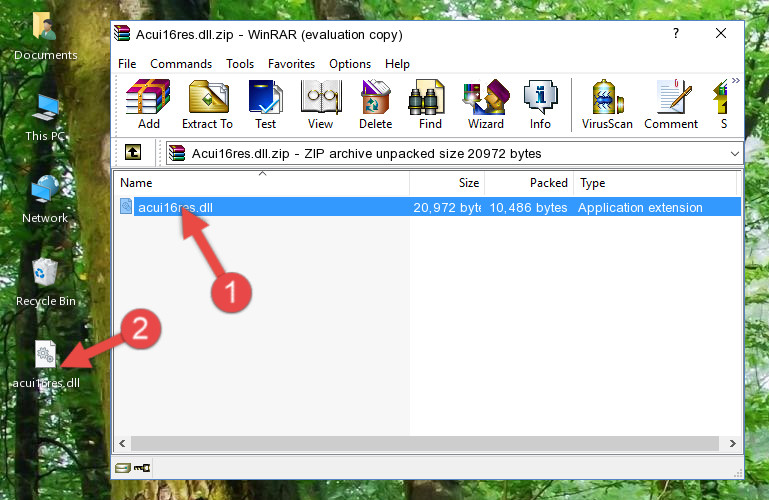Open the Tools menu
This screenshot has width=769, height=500.
240,64
